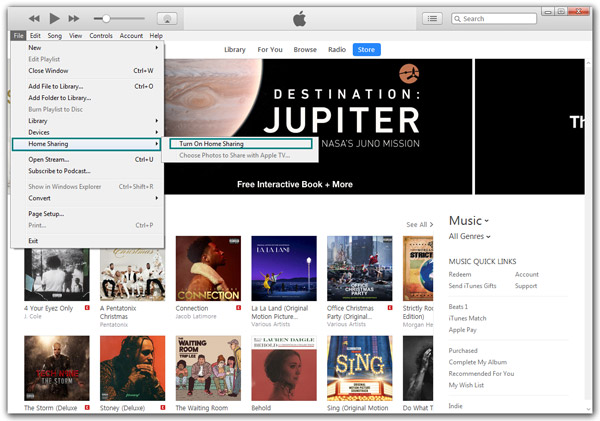Screen dimensions: 600x421
Task: Expand the Convert submenu
Action: coord(88,198)
